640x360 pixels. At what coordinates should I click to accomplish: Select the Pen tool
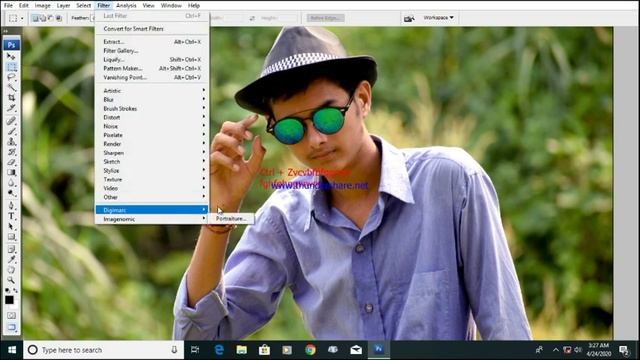[x=11, y=206]
